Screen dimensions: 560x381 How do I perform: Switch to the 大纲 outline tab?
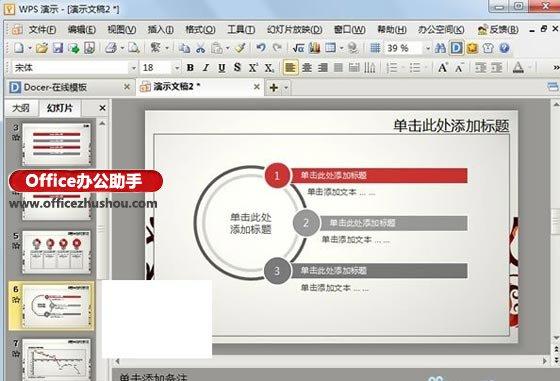click(x=21, y=108)
